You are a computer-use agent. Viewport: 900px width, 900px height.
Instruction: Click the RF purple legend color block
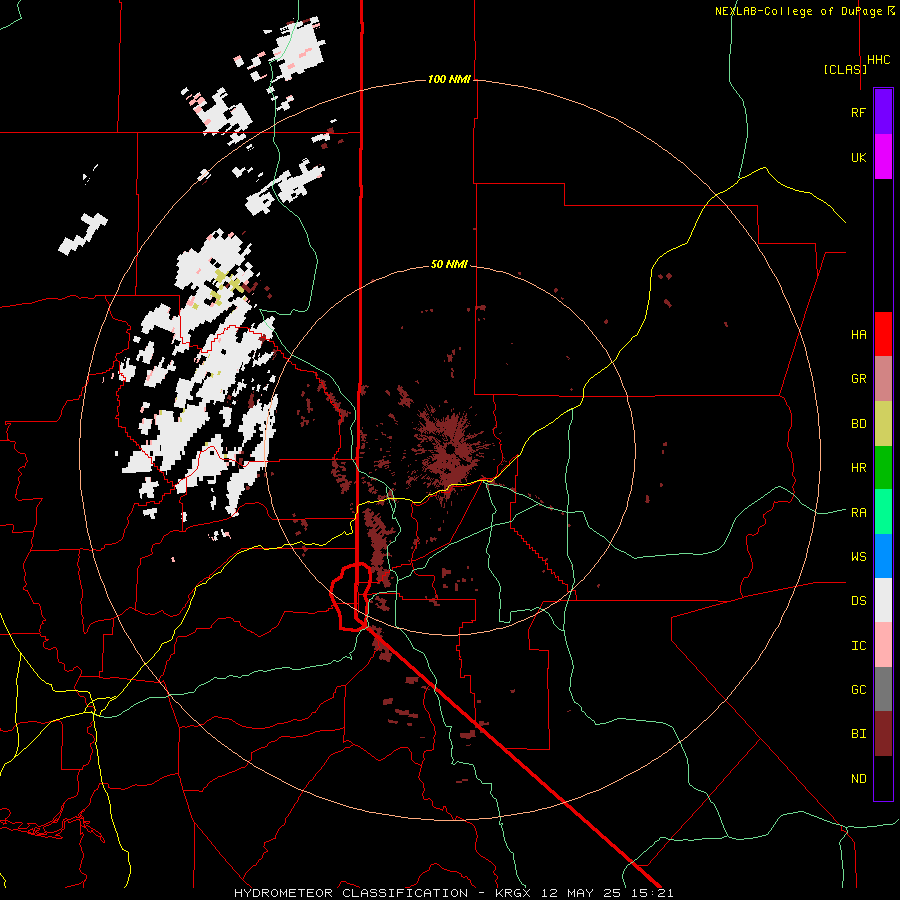tap(883, 111)
